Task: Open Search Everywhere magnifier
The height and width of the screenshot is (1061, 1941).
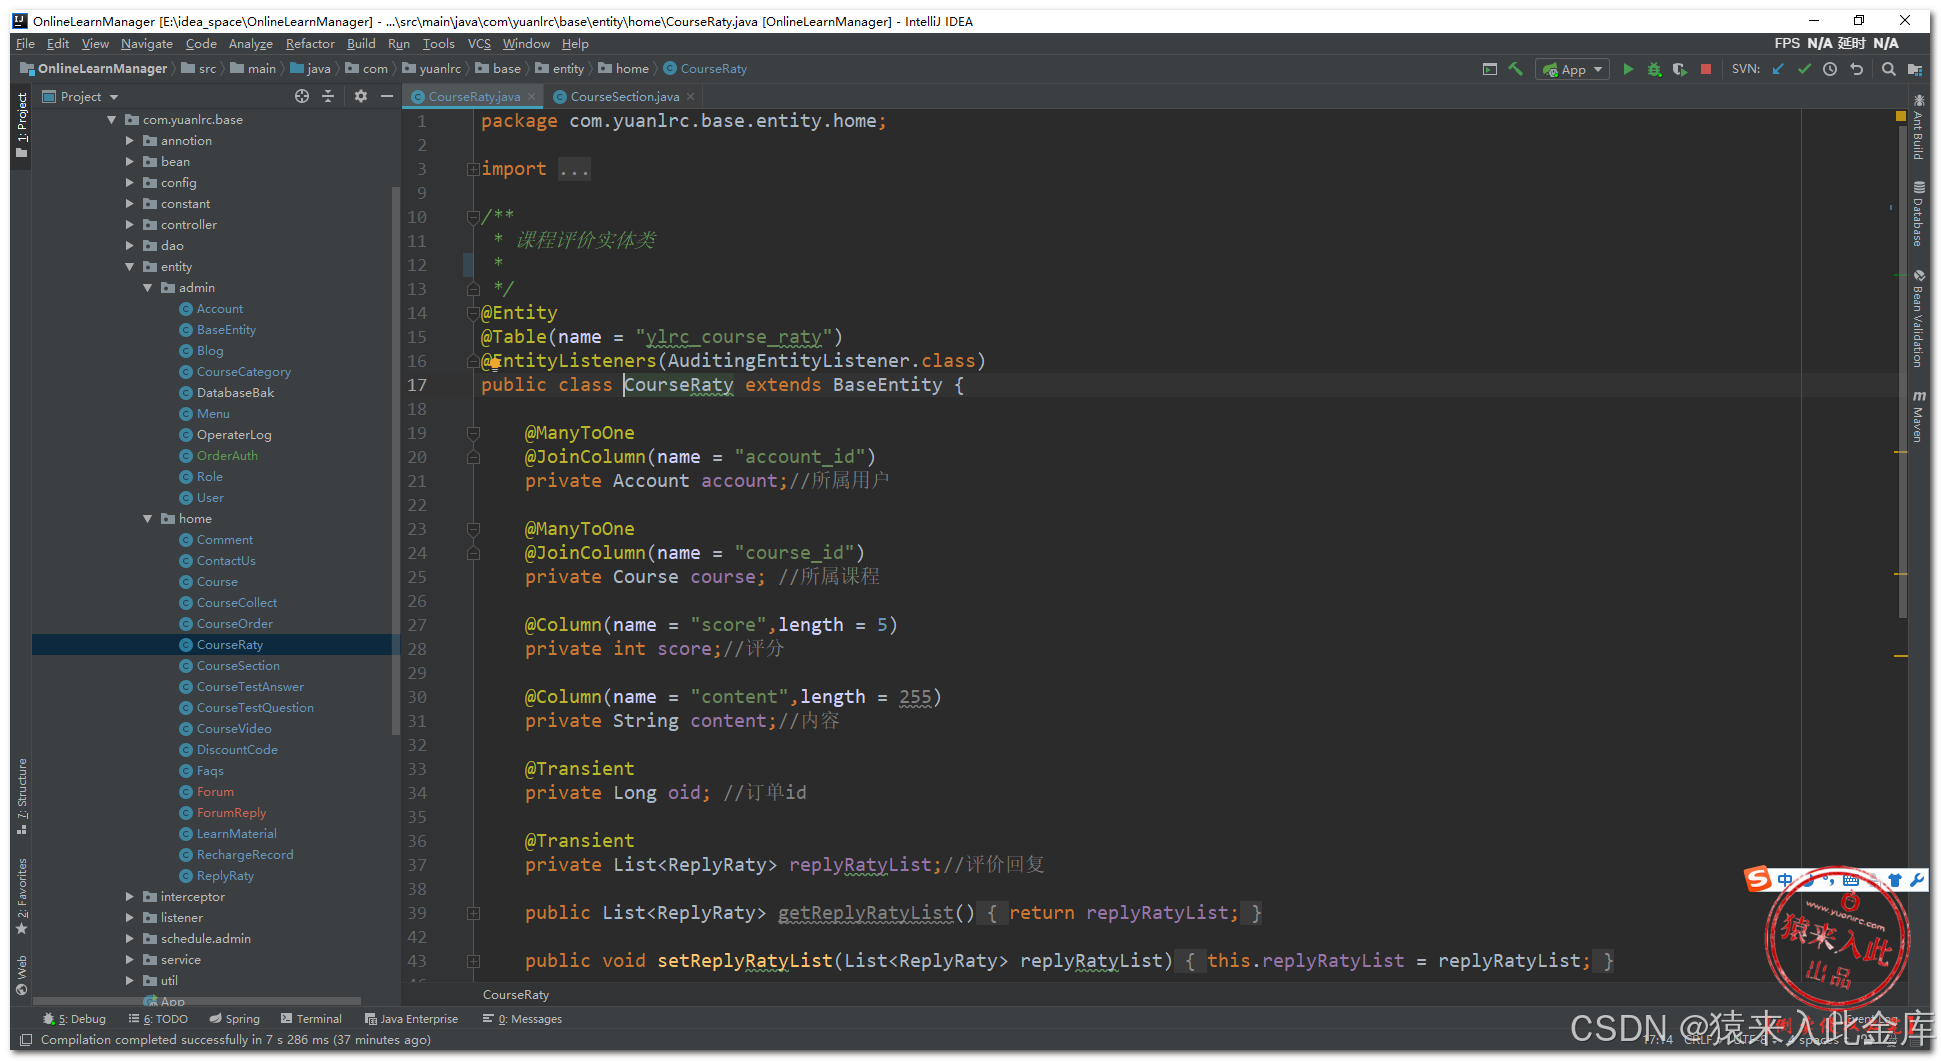Action: [x=1888, y=69]
